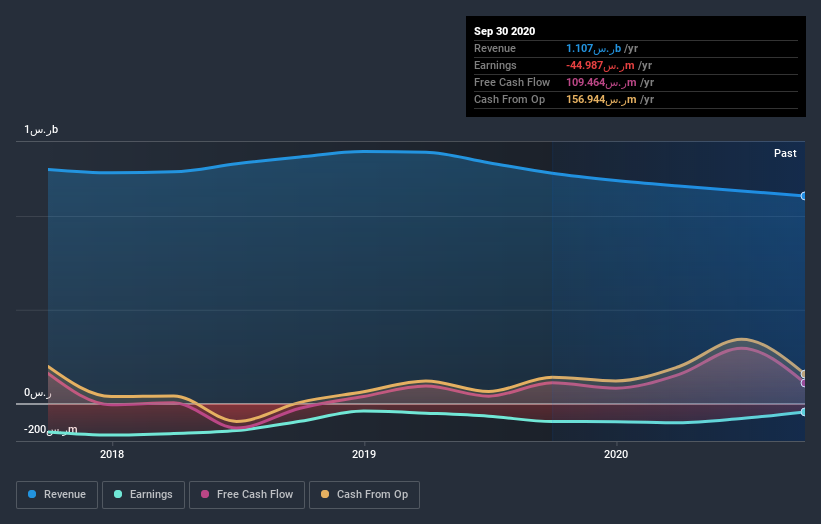Click the Earnings row label in the tooltip
821x524 pixels.
tap(495, 65)
